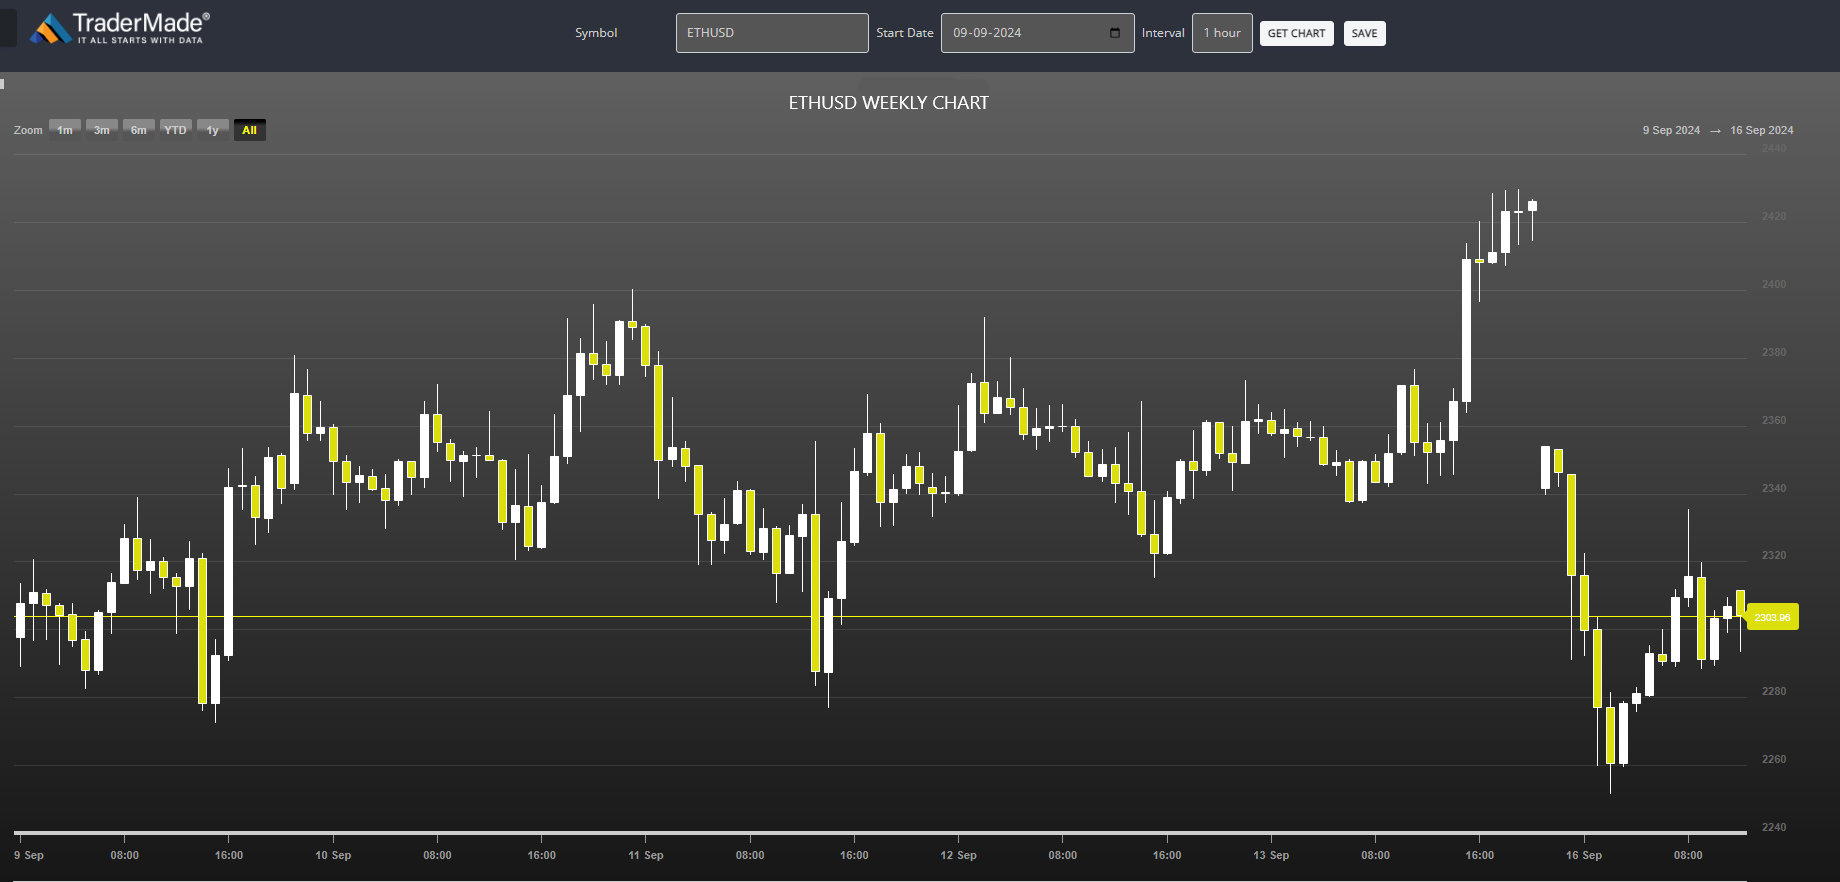This screenshot has height=882, width=1840.
Task: Select the All zoom range
Action: pos(250,130)
